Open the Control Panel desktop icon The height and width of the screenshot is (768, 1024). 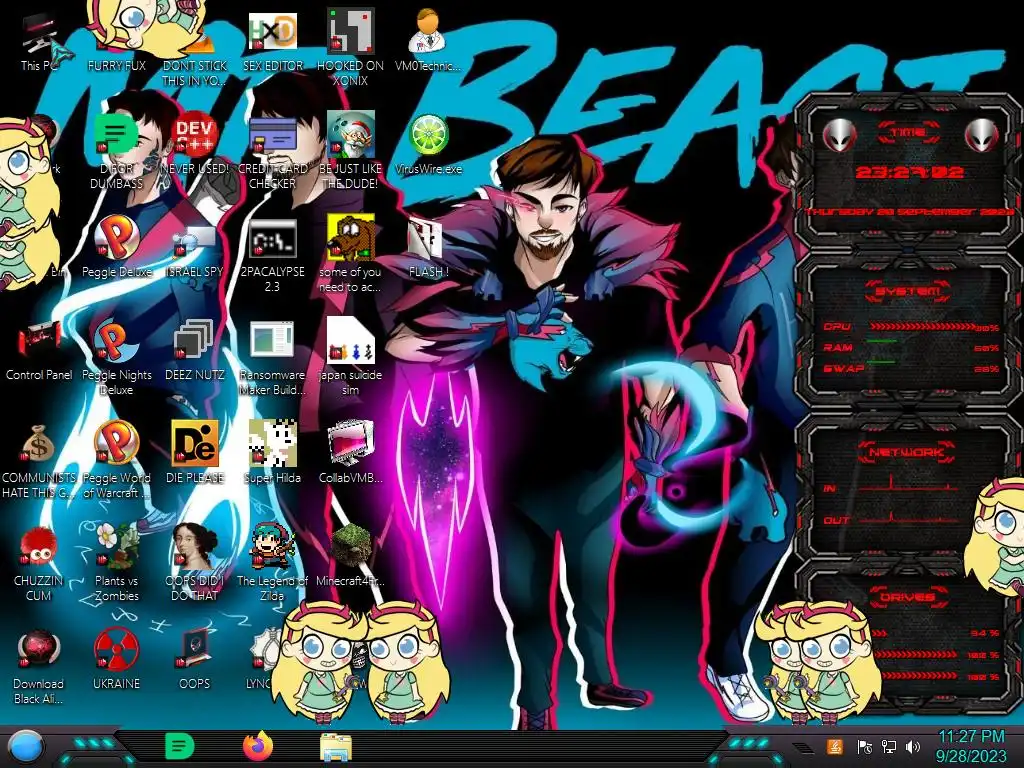coord(39,351)
